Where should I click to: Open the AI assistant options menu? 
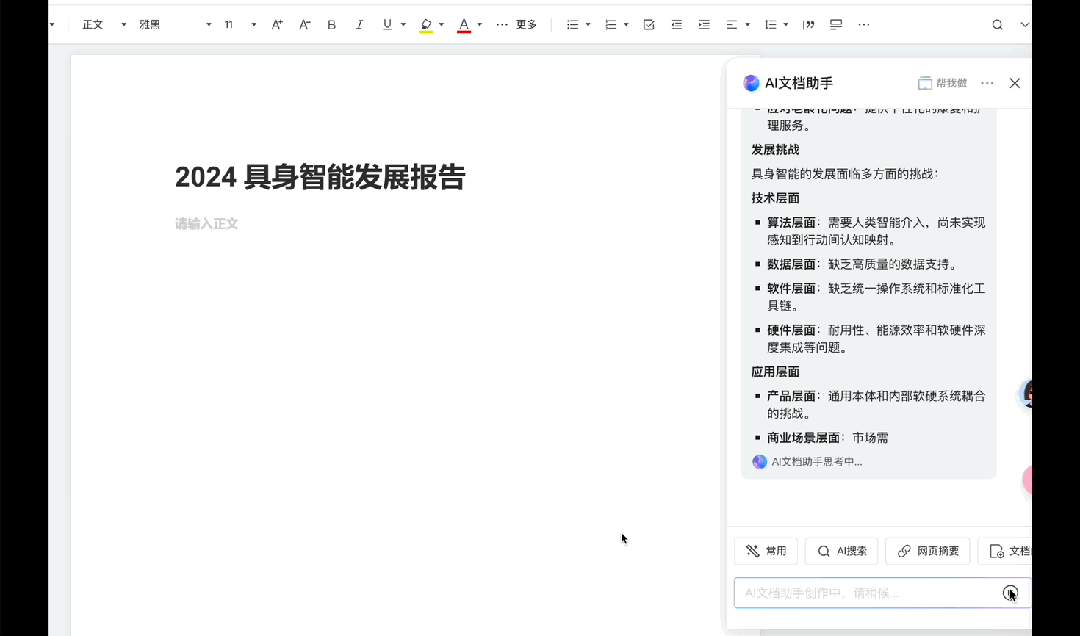click(986, 83)
